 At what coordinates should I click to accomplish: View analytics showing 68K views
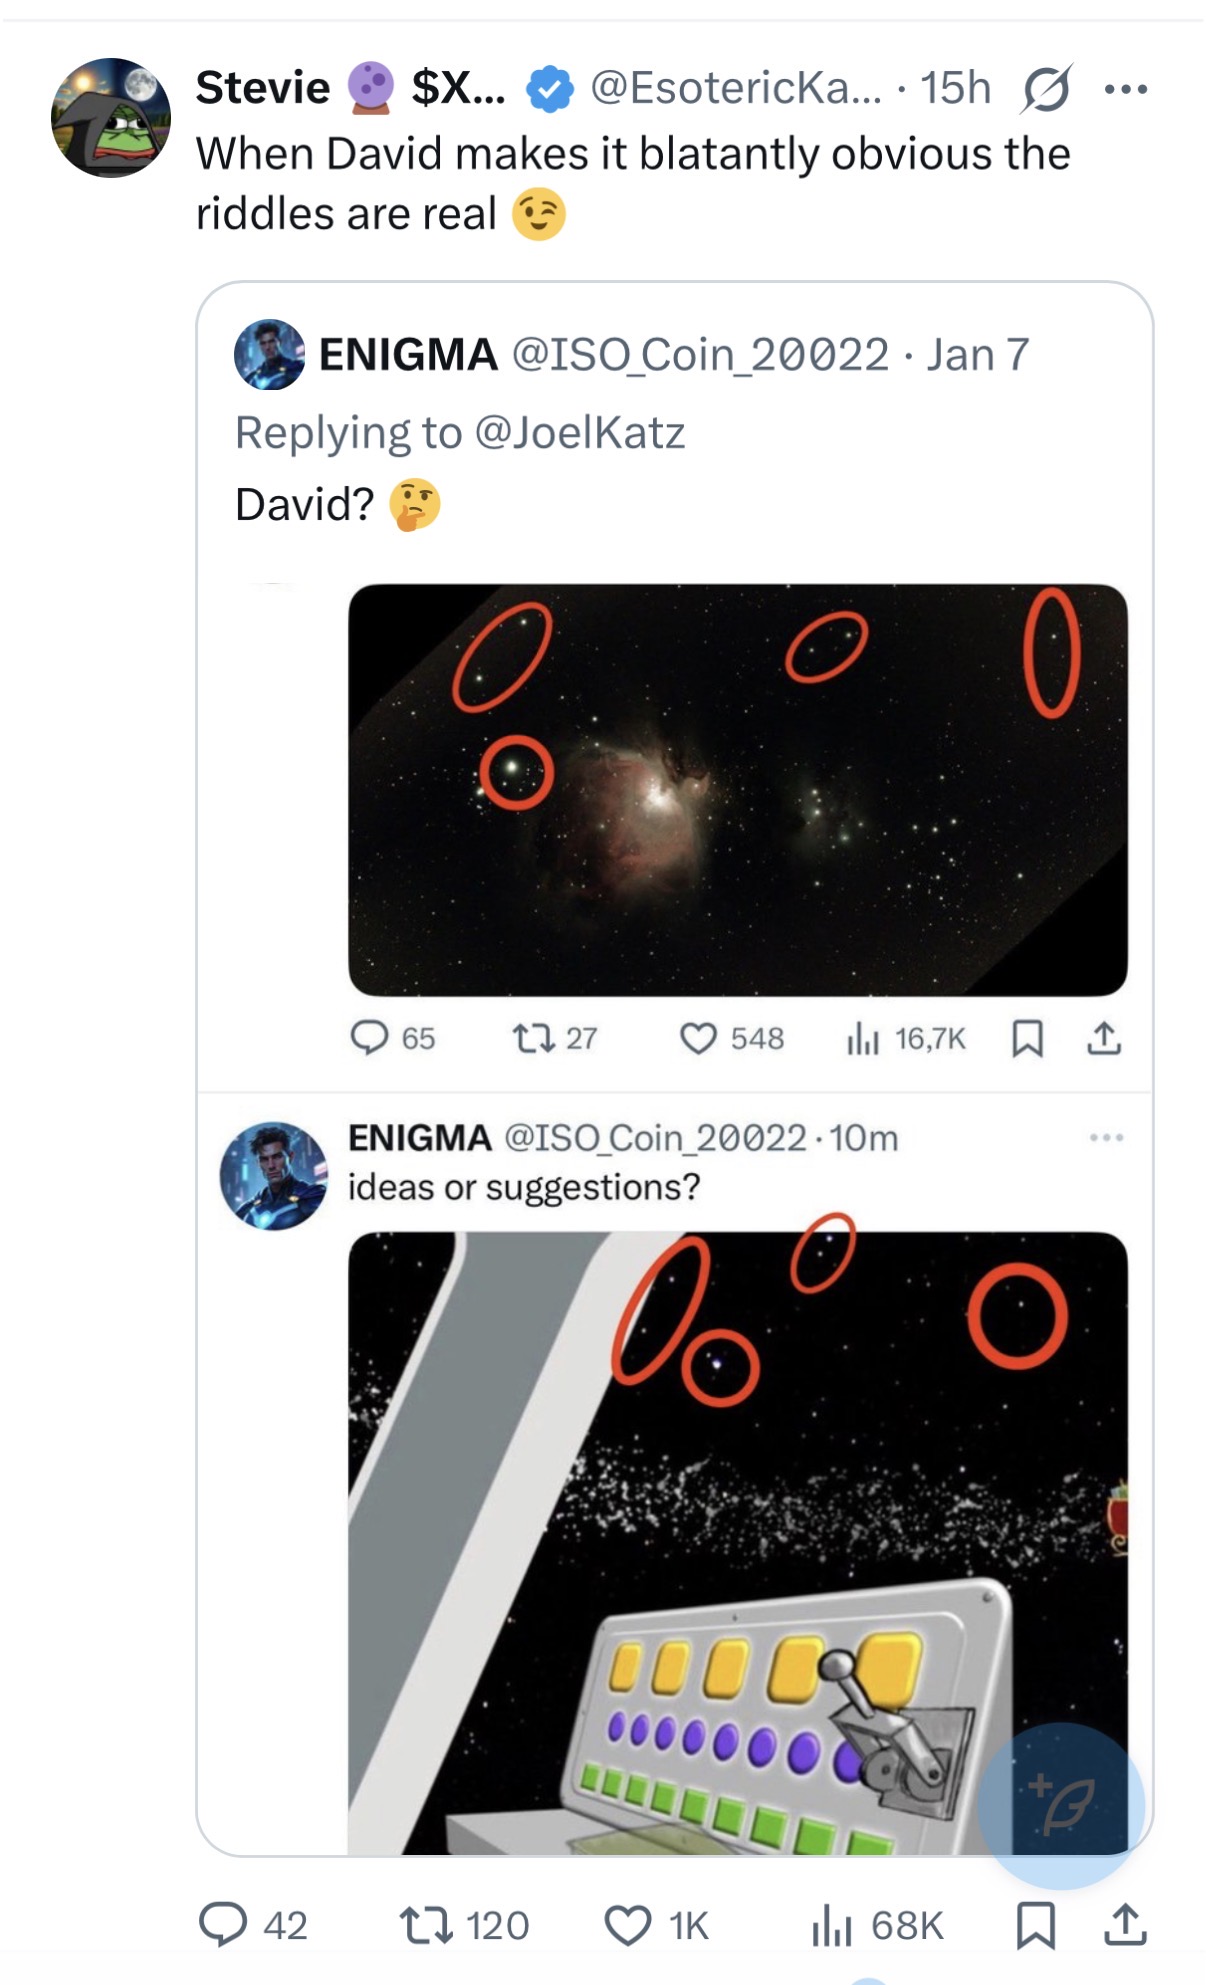pyautogui.click(x=832, y=1925)
